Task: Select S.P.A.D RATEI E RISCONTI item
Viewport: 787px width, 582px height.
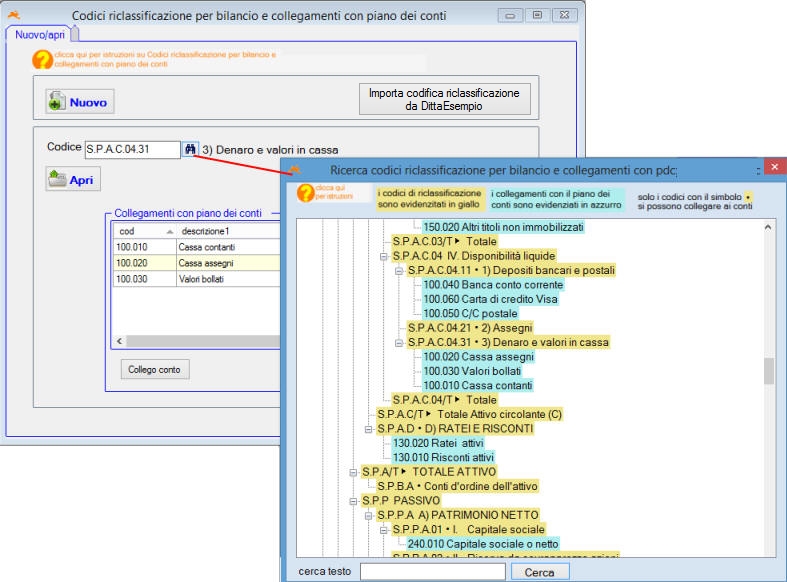Action: 455,429
